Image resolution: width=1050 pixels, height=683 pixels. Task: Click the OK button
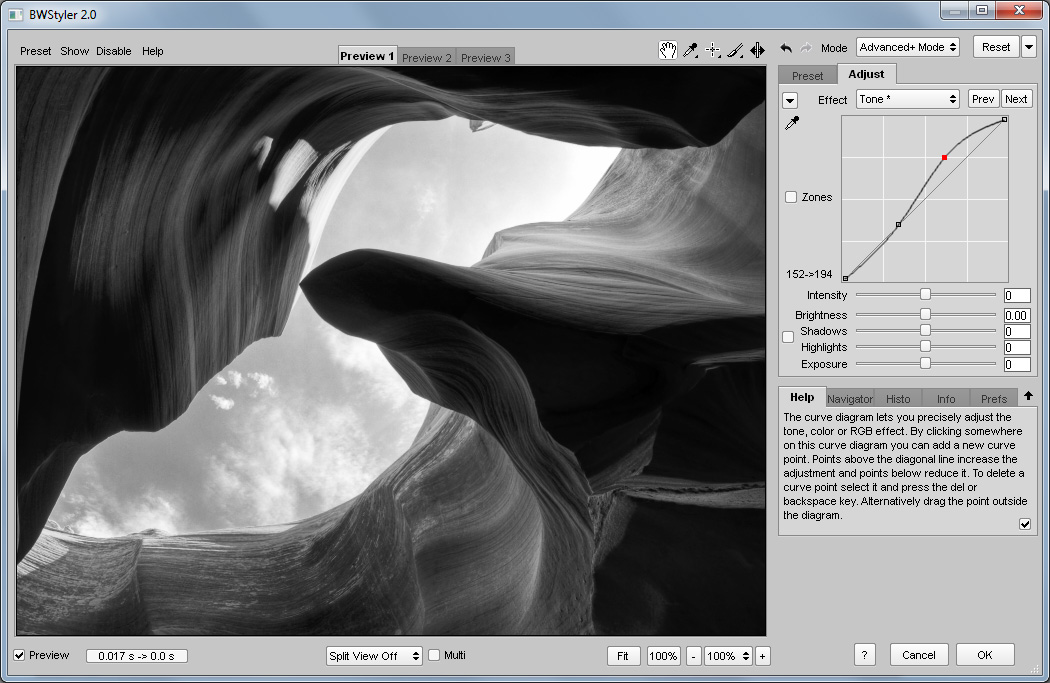pos(985,655)
